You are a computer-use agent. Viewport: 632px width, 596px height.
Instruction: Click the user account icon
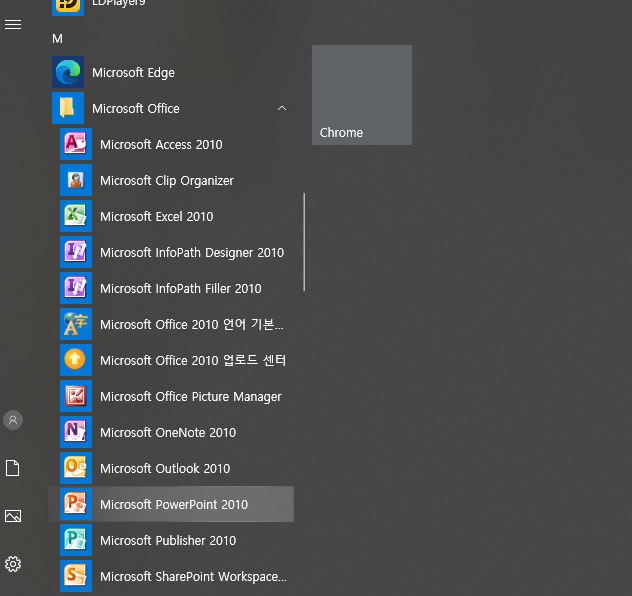[13, 420]
